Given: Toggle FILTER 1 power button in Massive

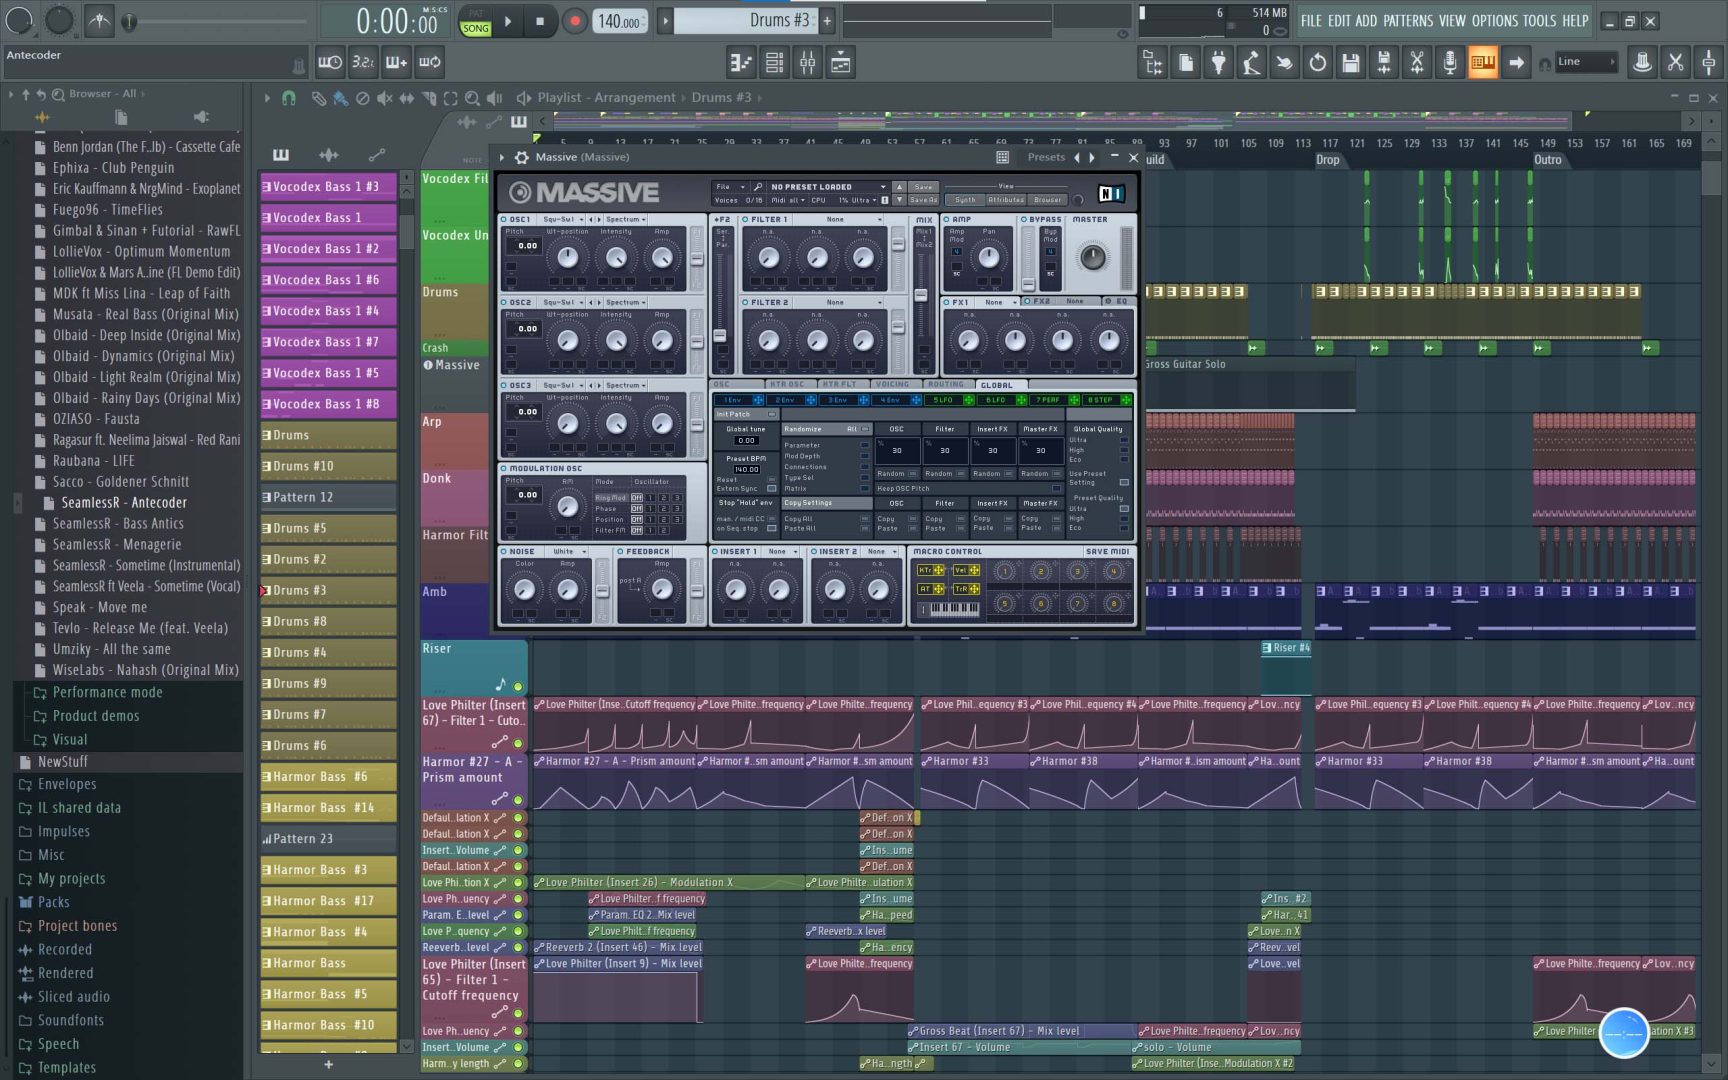Looking at the screenshot, I should [x=746, y=219].
